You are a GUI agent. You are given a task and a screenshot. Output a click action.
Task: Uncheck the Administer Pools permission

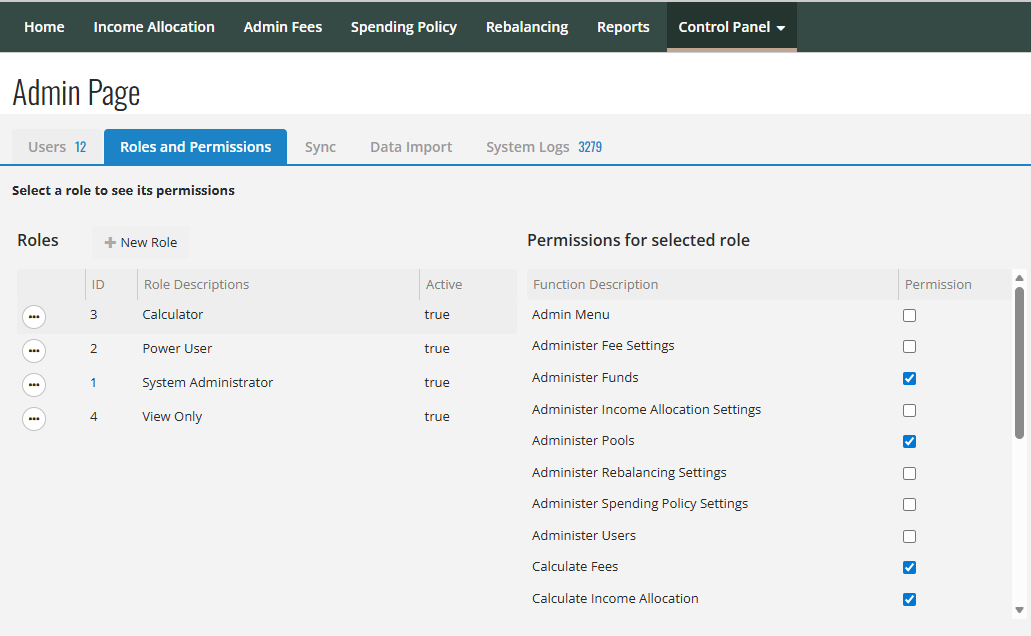pyautogui.click(x=909, y=441)
